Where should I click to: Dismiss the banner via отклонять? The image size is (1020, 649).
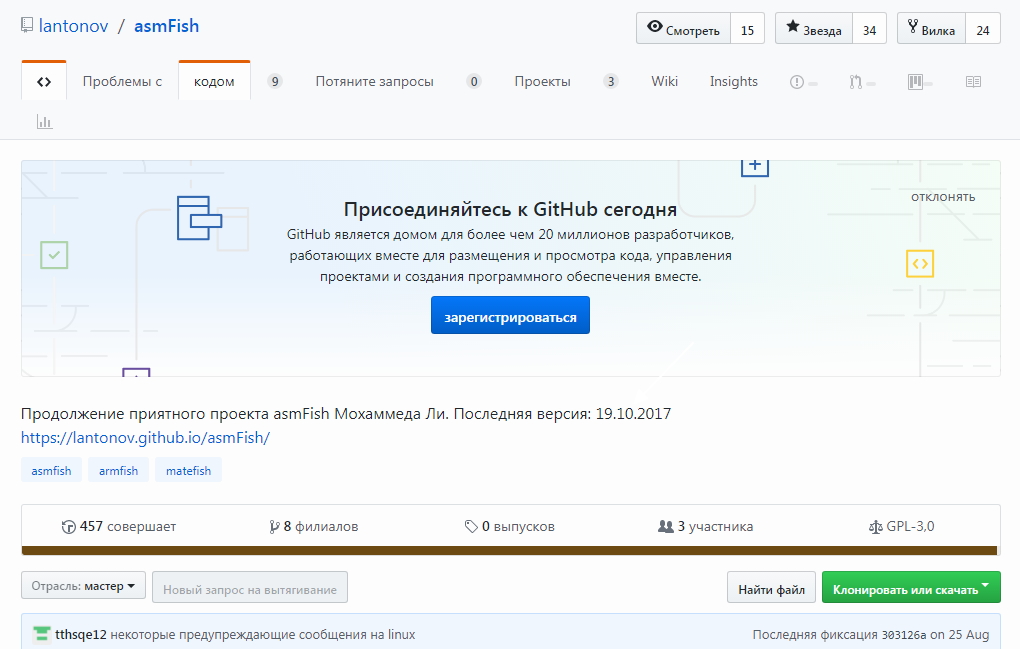(943, 197)
